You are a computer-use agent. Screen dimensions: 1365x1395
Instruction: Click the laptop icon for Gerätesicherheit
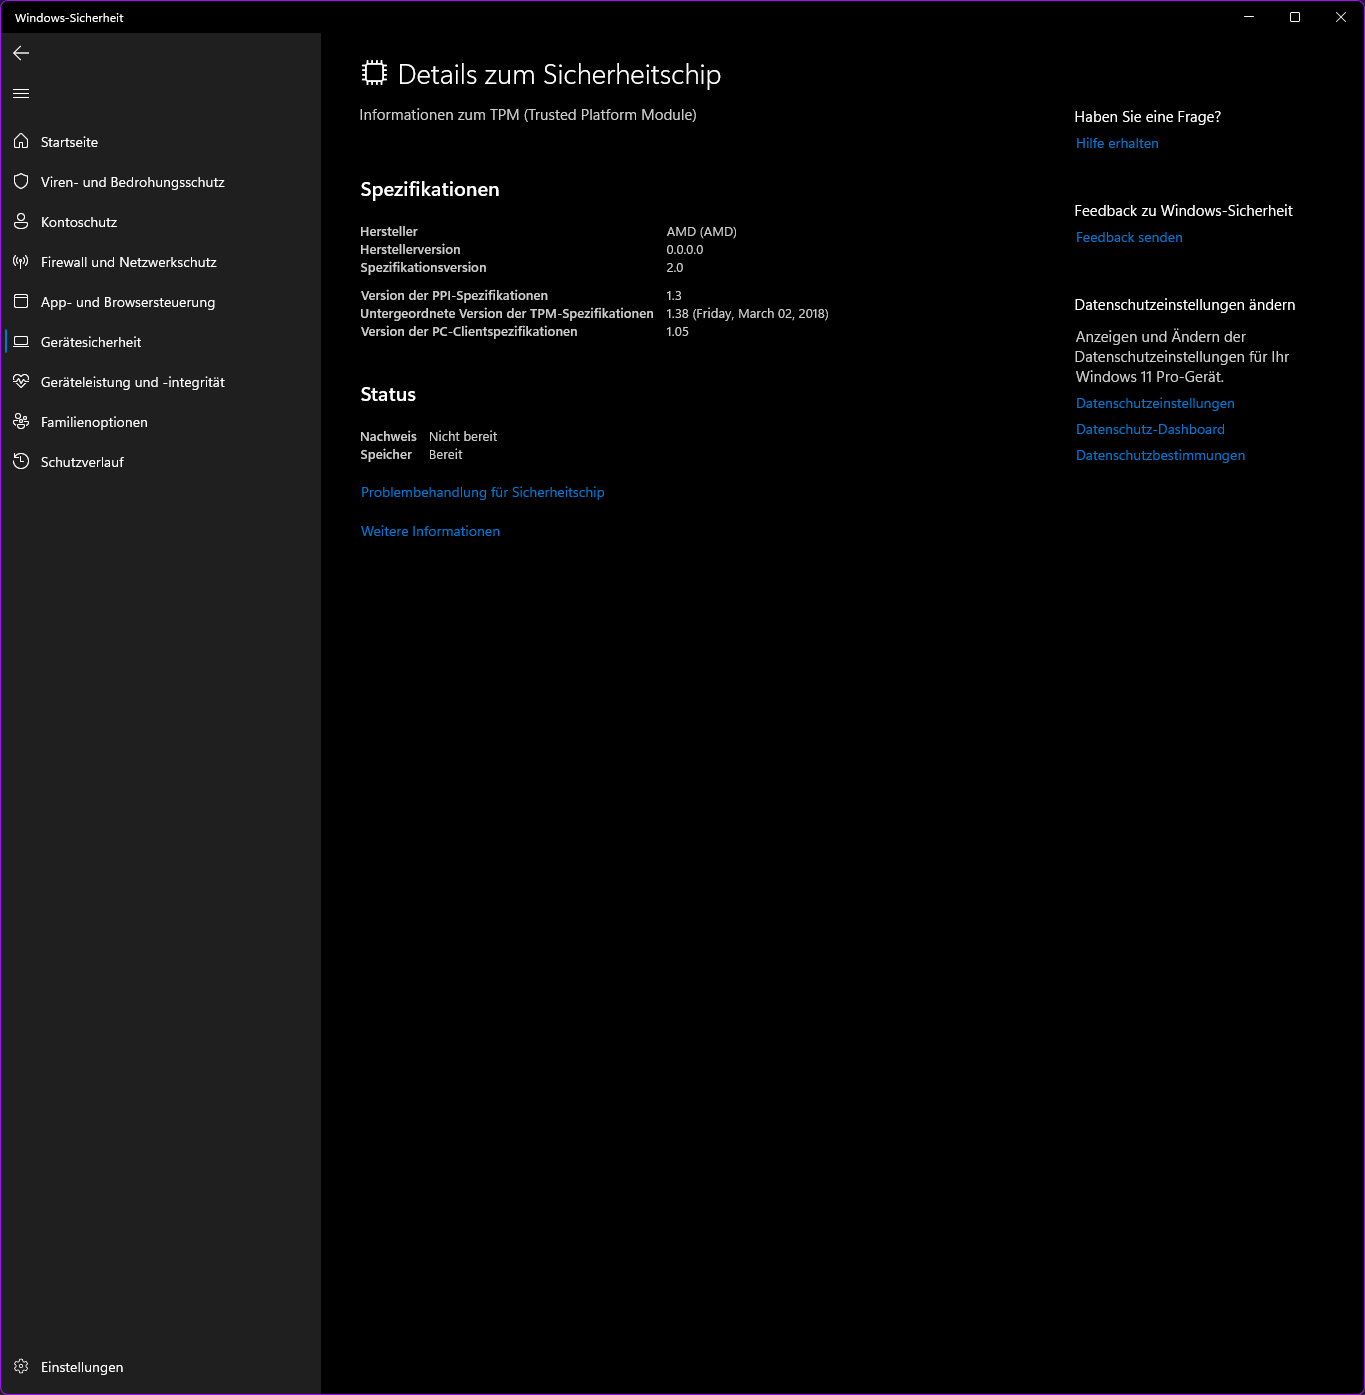tap(21, 341)
